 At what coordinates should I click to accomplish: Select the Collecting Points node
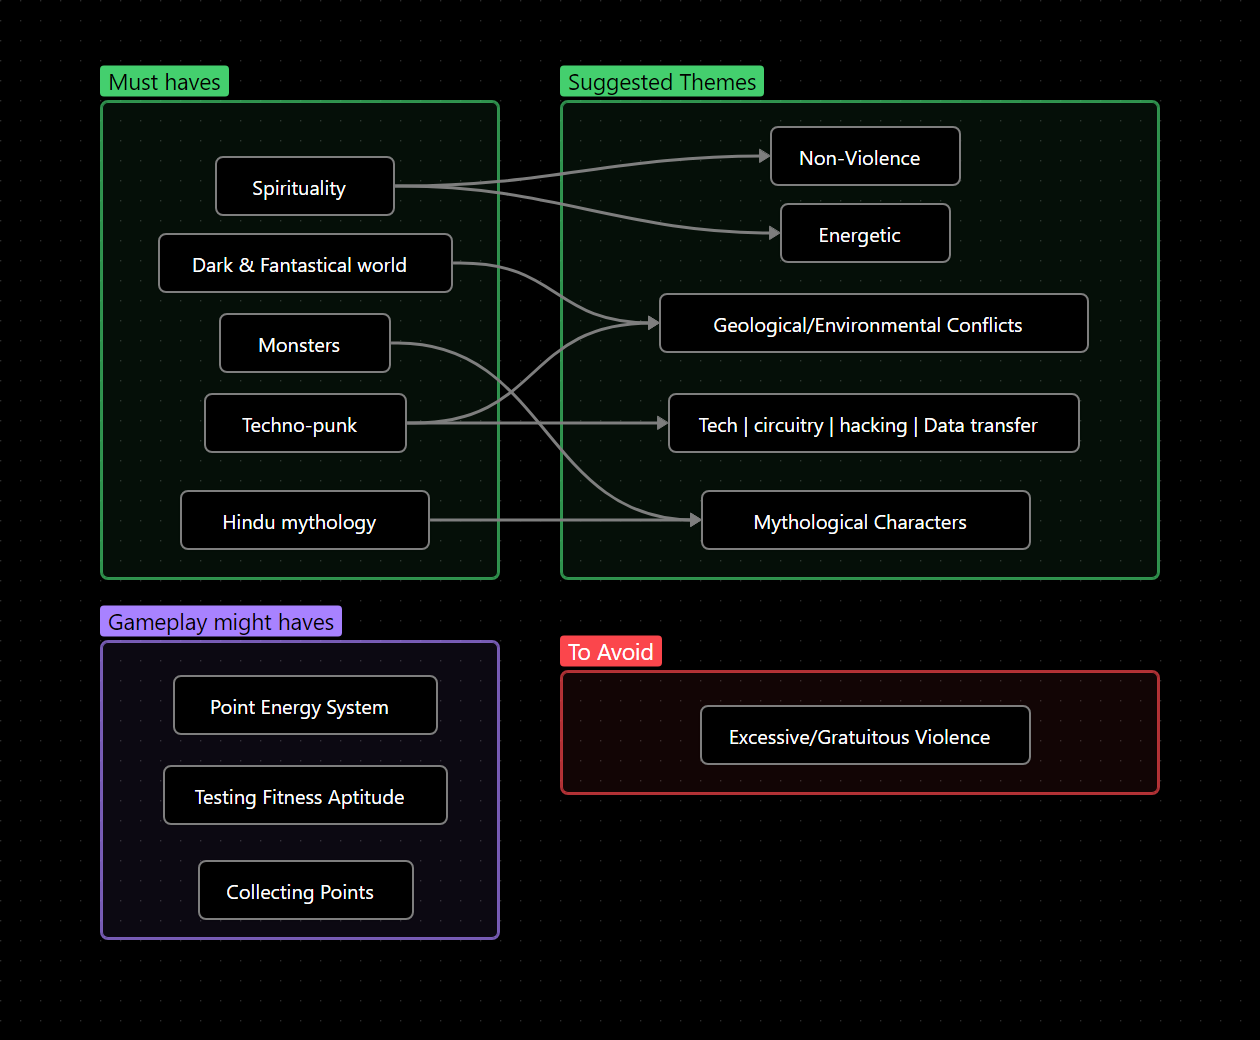[x=305, y=890]
